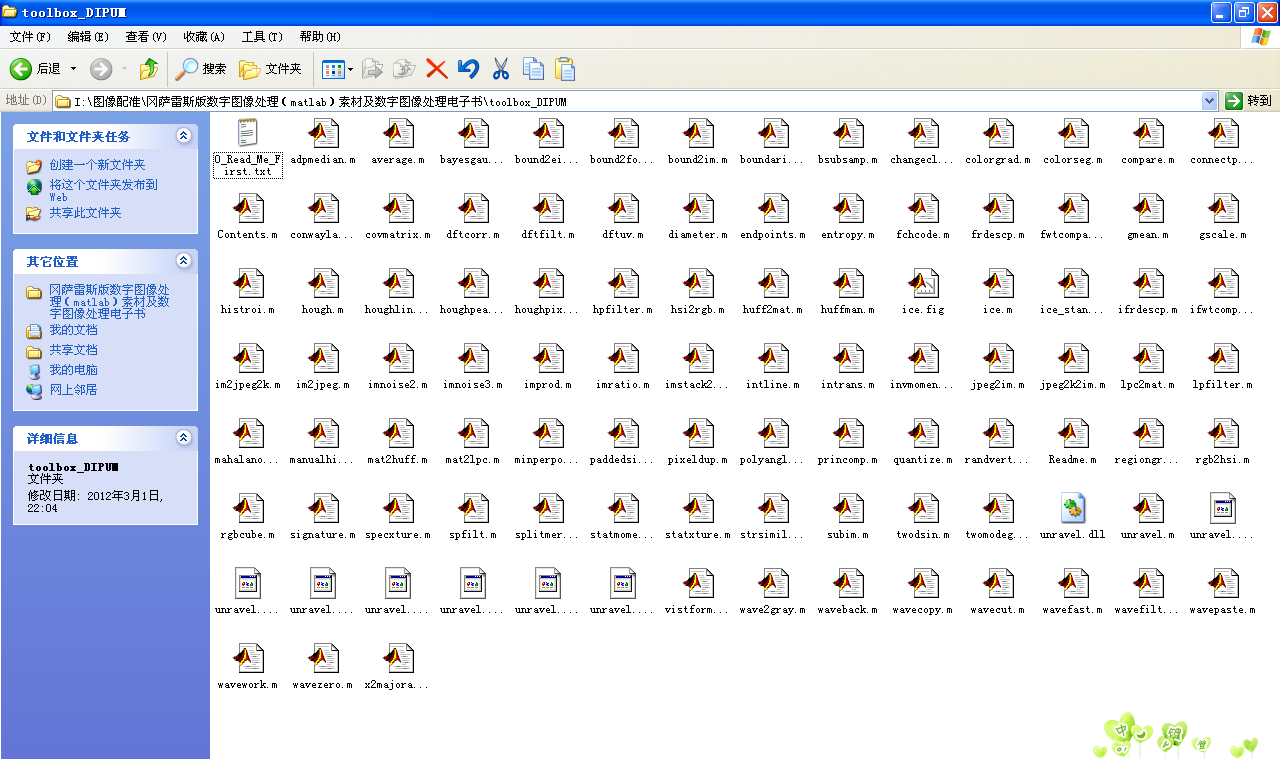Click the blue Undo arrow icon

468,69
